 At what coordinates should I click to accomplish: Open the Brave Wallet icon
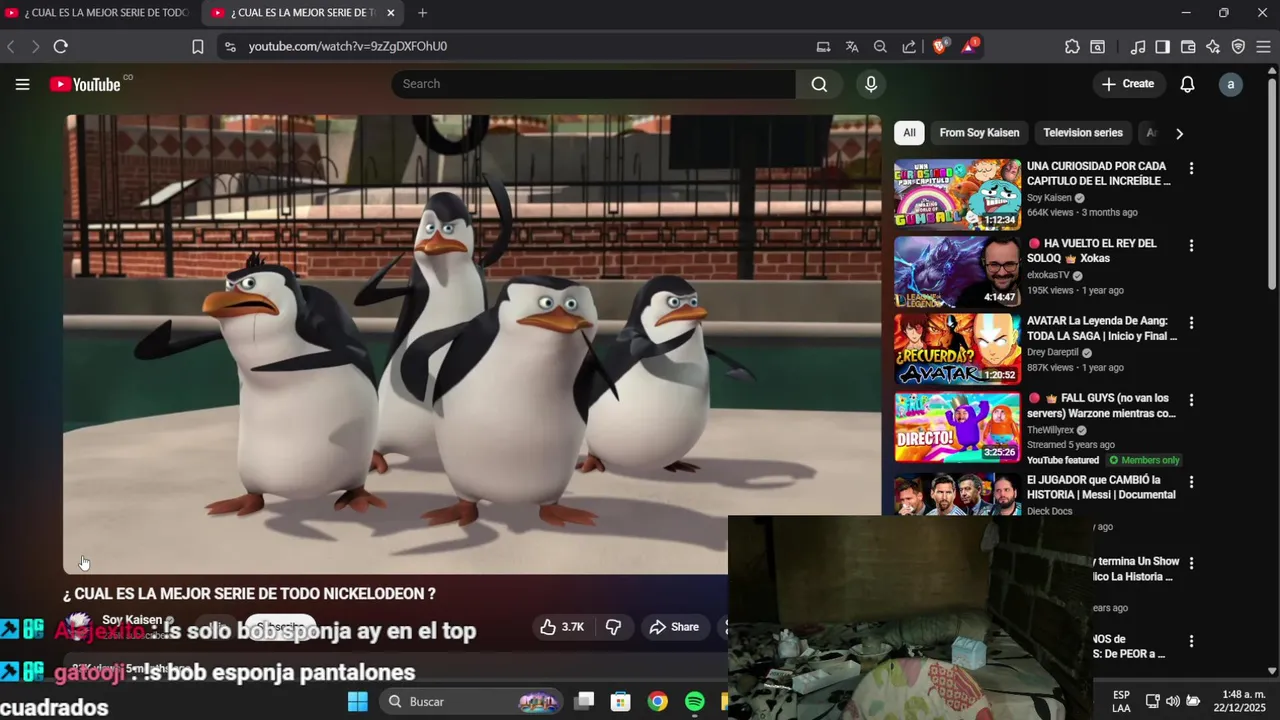click(x=1188, y=46)
